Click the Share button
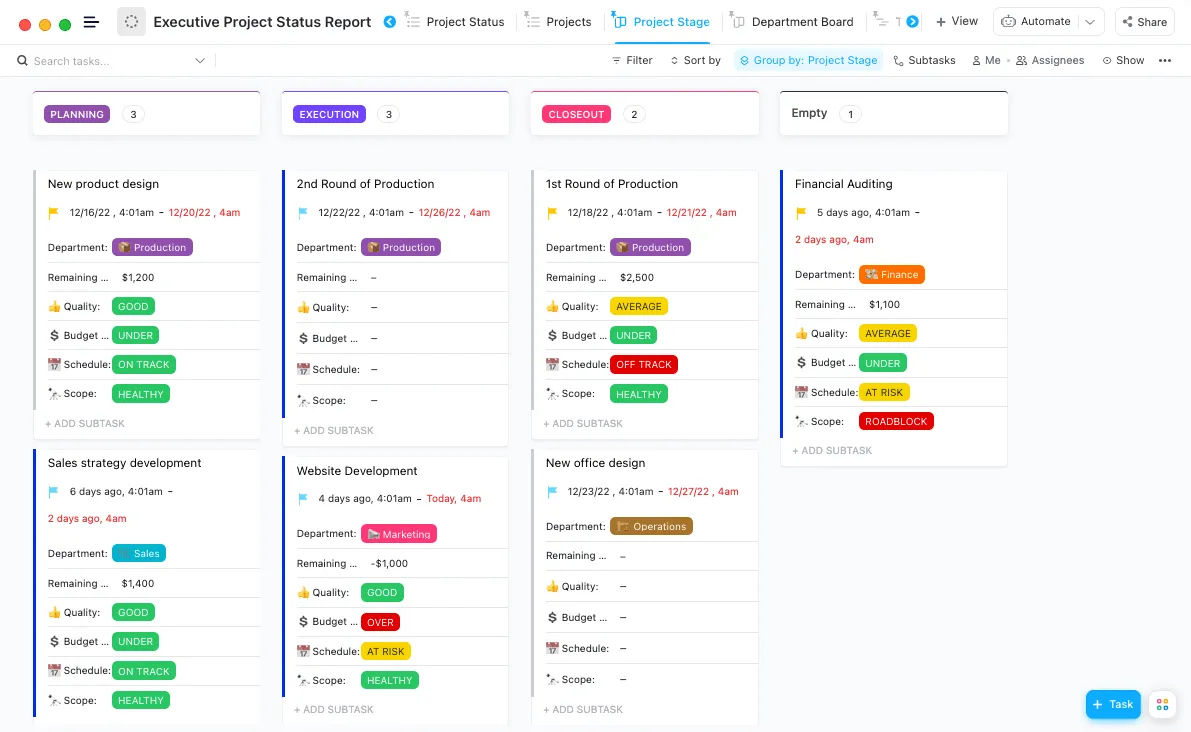The height and width of the screenshot is (732, 1191). (1145, 22)
